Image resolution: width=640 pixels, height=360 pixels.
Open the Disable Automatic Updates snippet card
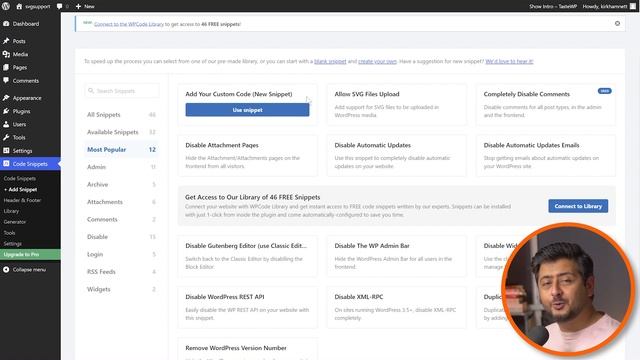[x=396, y=156]
